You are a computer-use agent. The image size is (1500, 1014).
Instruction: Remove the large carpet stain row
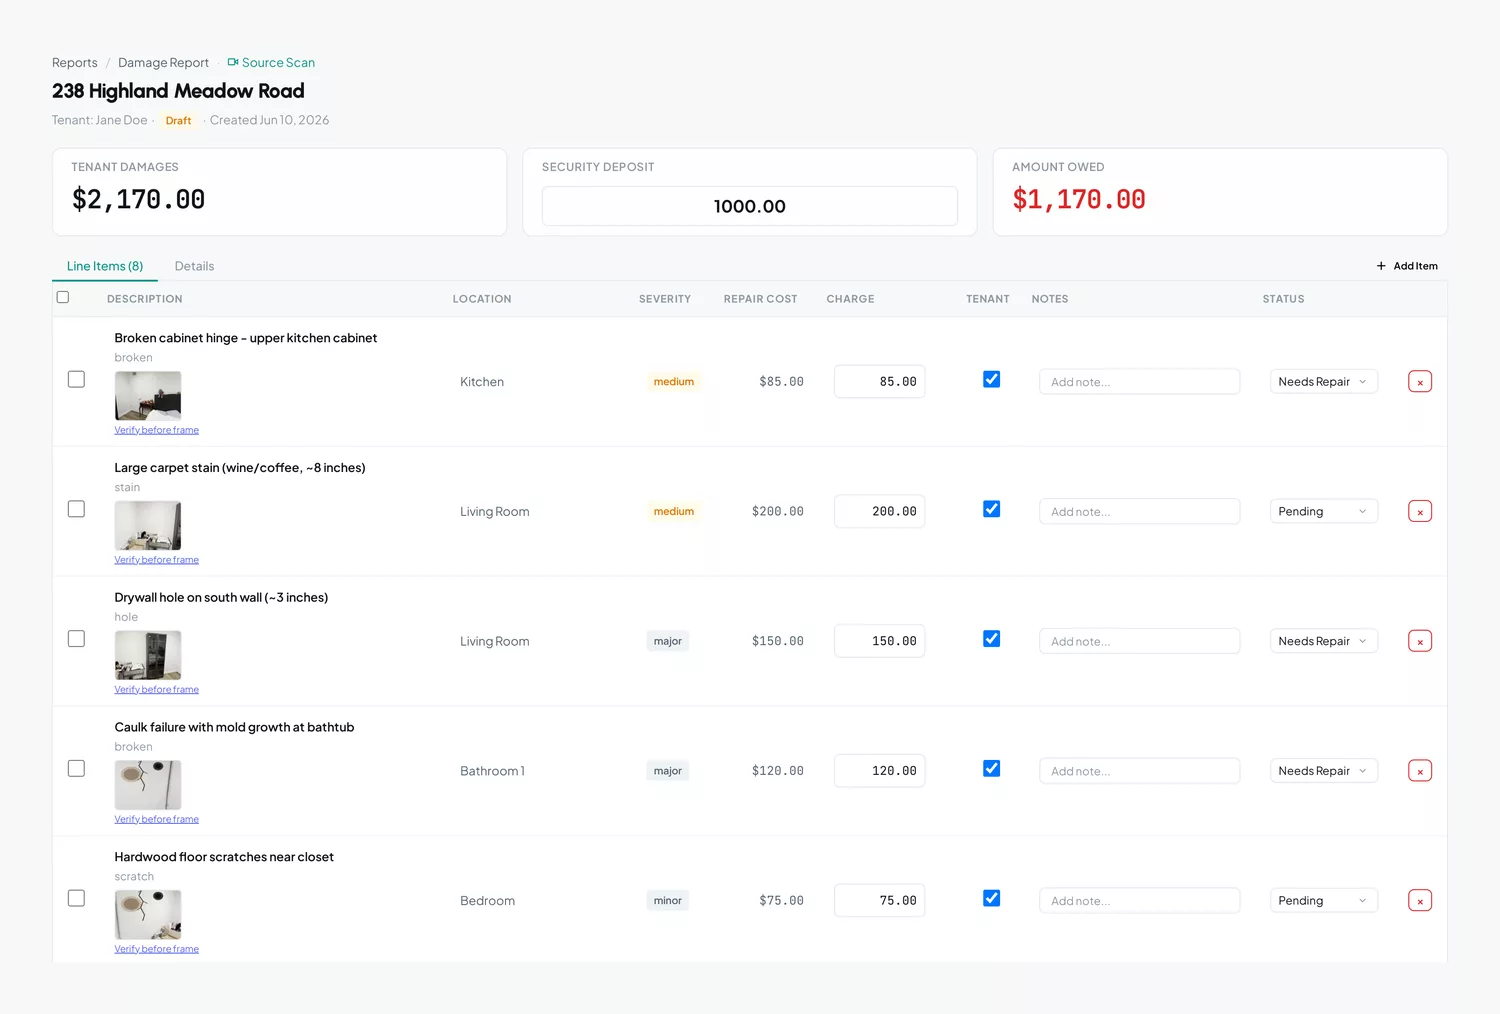tap(1419, 512)
